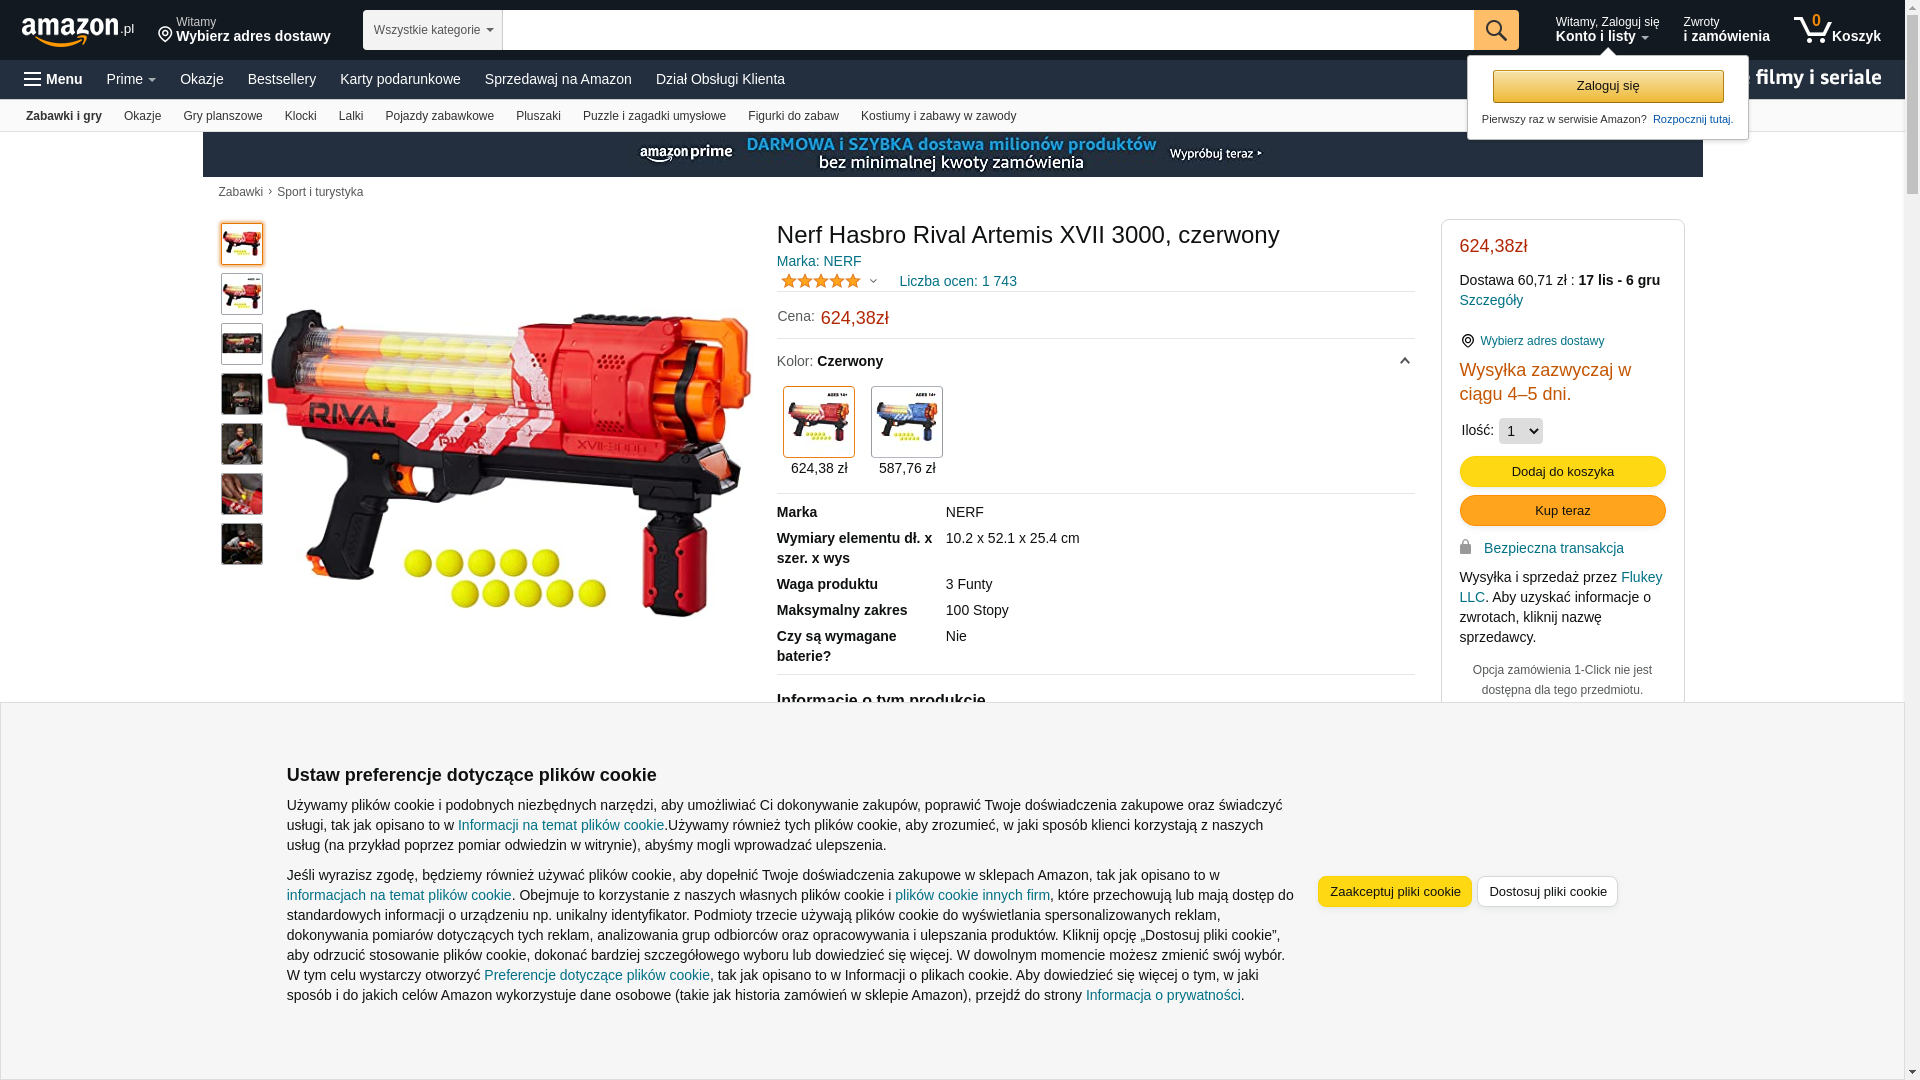
Task: Open the five-star rating breakdown
Action: 829,281
